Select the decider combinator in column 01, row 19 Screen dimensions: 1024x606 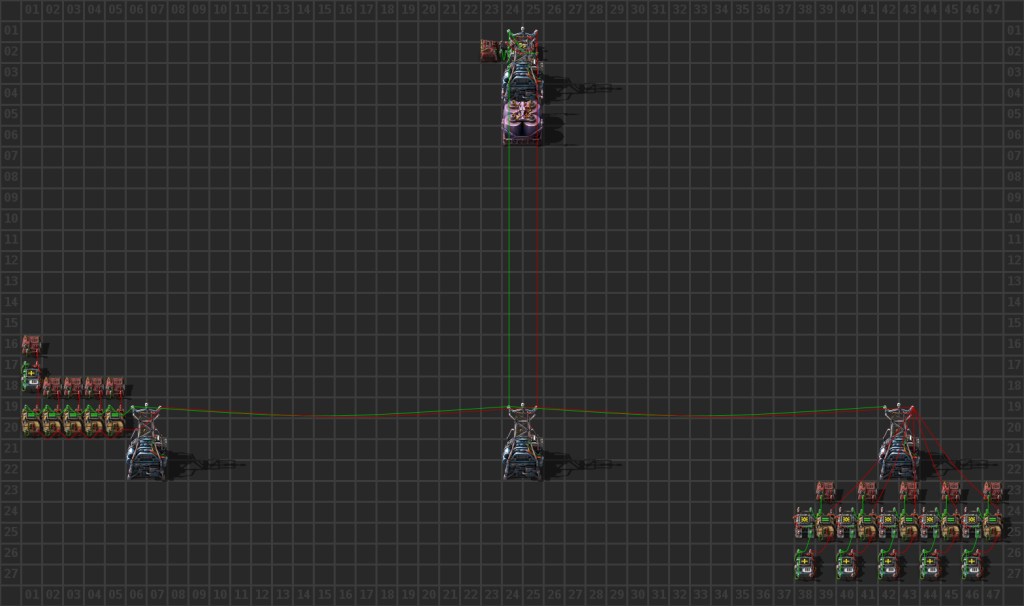[x=31, y=421]
